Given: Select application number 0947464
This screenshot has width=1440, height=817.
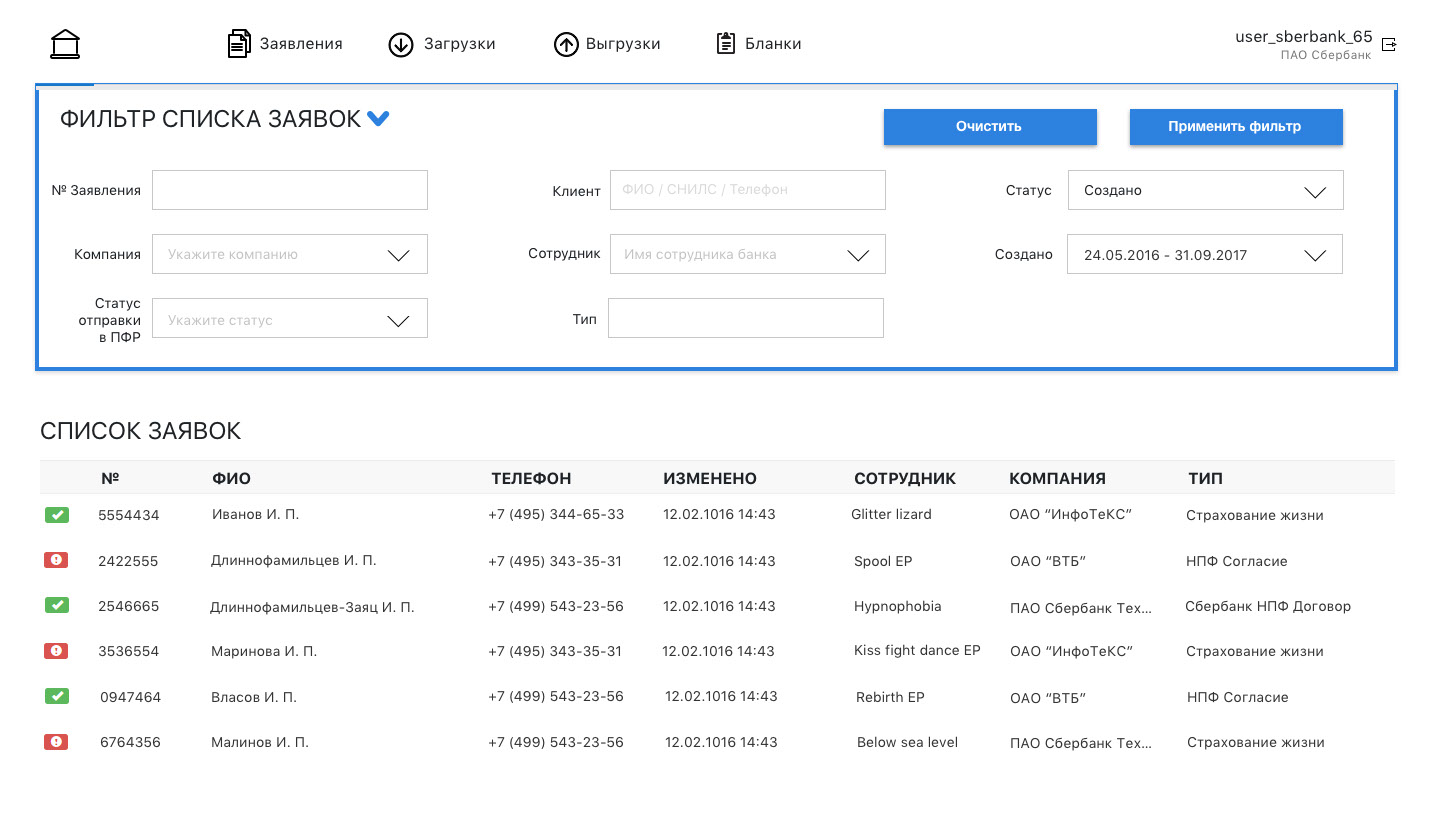Looking at the screenshot, I should click(130, 697).
